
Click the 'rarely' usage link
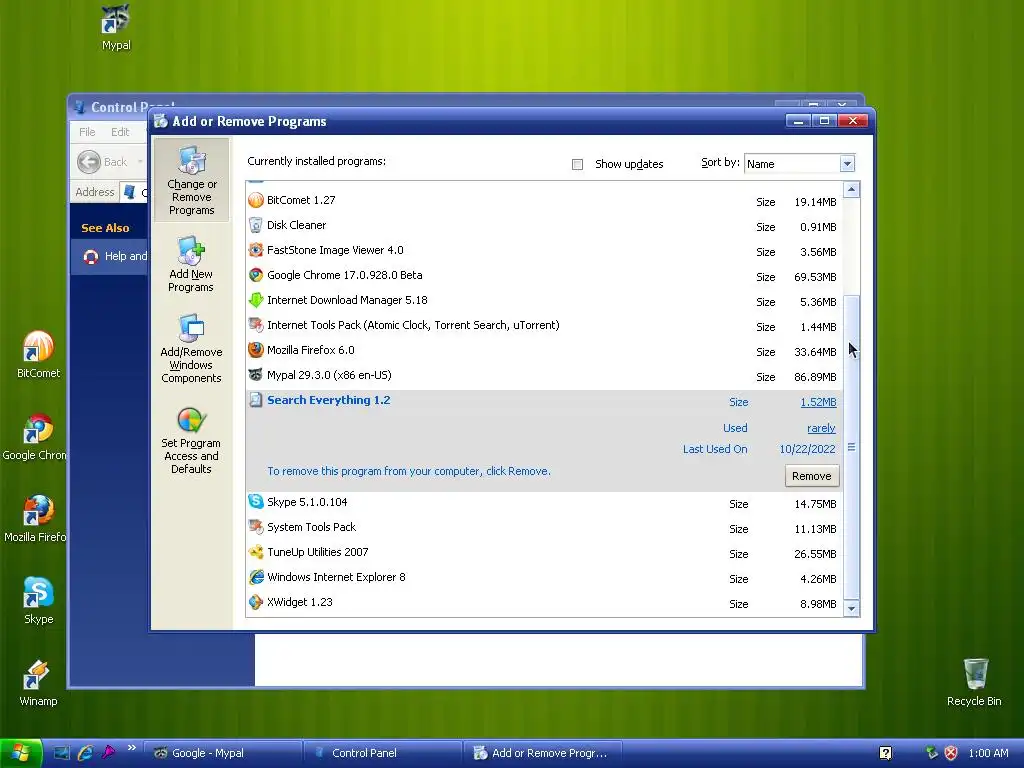pos(821,428)
